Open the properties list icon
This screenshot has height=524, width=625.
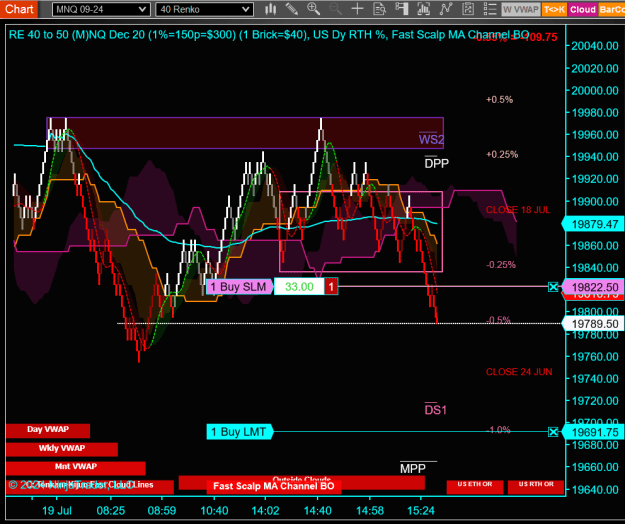pos(489,9)
